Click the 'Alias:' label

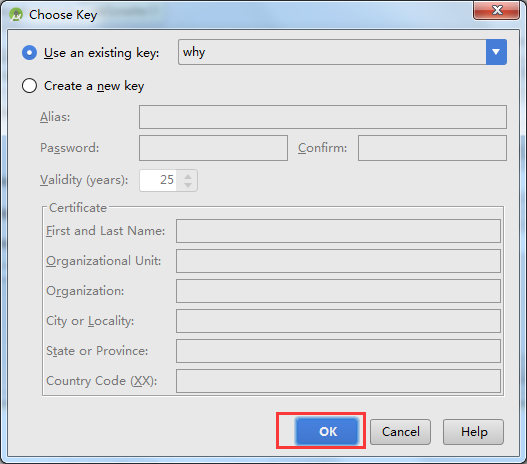click(55, 117)
